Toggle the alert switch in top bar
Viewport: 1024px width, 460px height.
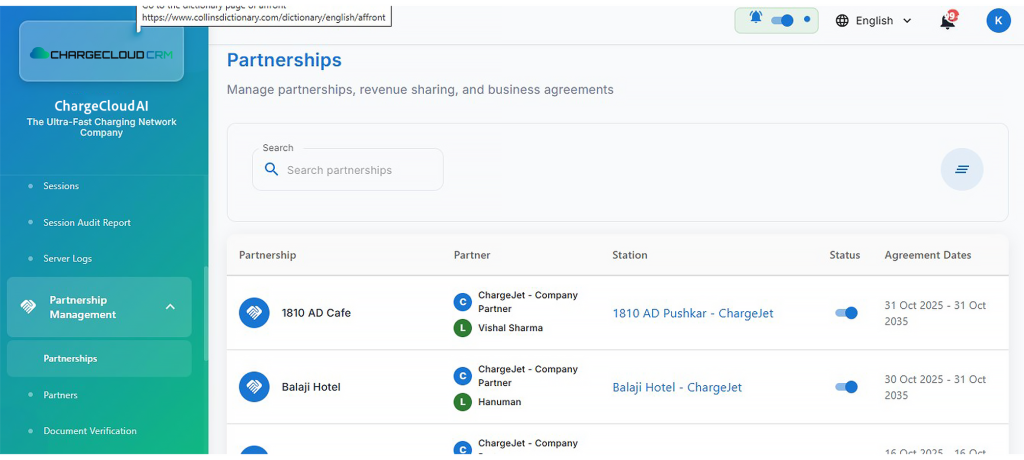782,20
